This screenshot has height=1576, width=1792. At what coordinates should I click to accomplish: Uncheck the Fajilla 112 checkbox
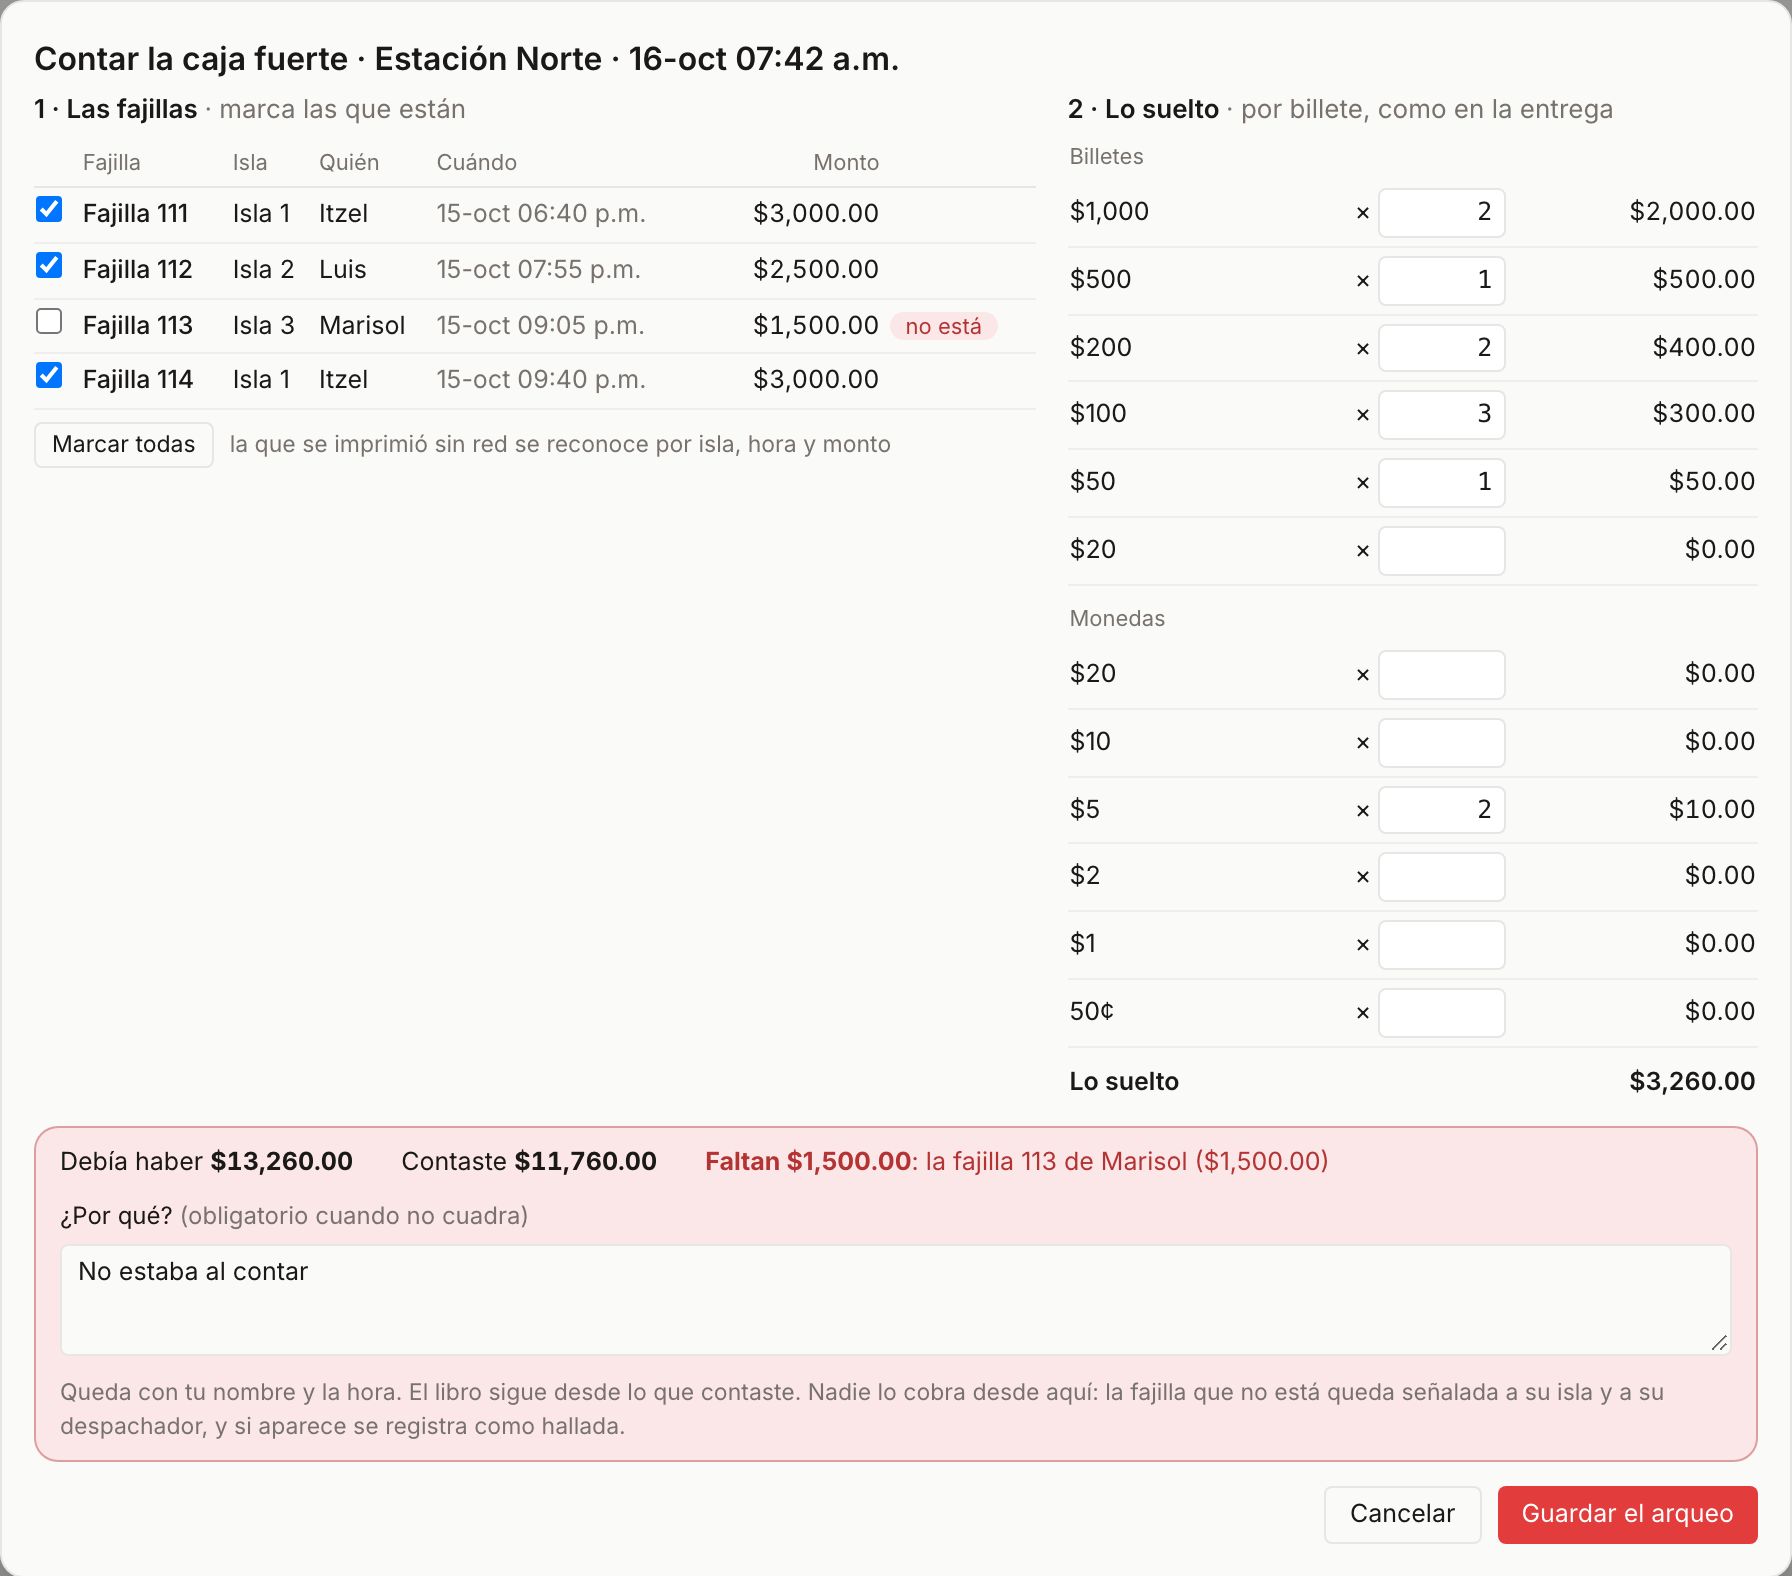[x=49, y=265]
